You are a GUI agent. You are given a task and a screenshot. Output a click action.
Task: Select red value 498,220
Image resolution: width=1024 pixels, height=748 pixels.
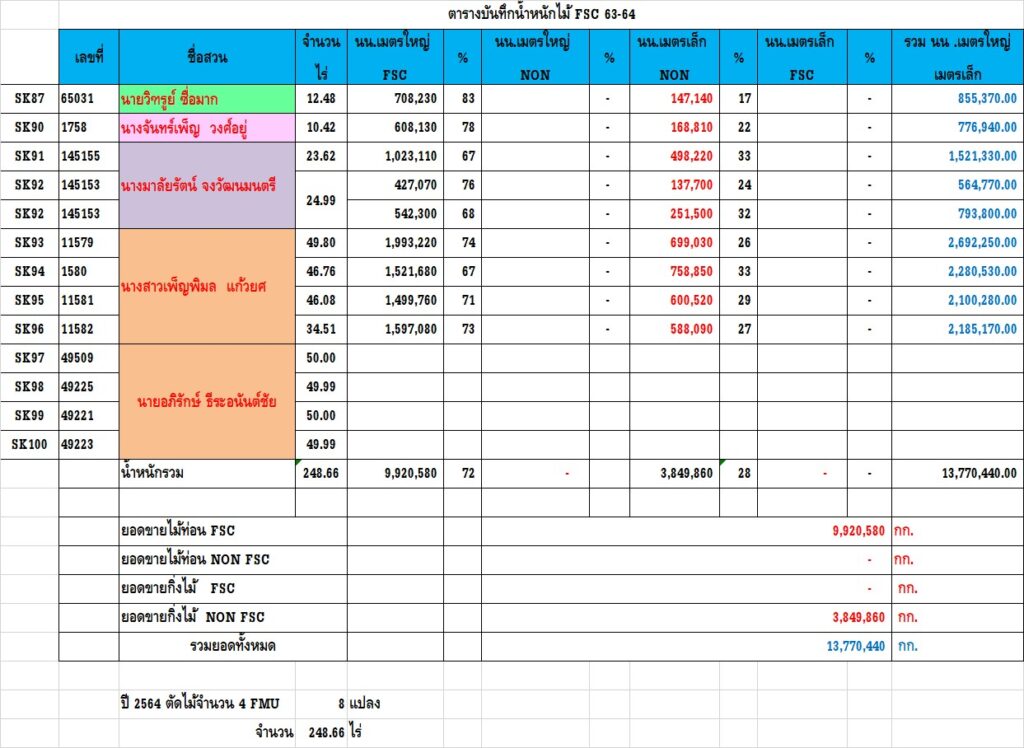(x=674, y=156)
